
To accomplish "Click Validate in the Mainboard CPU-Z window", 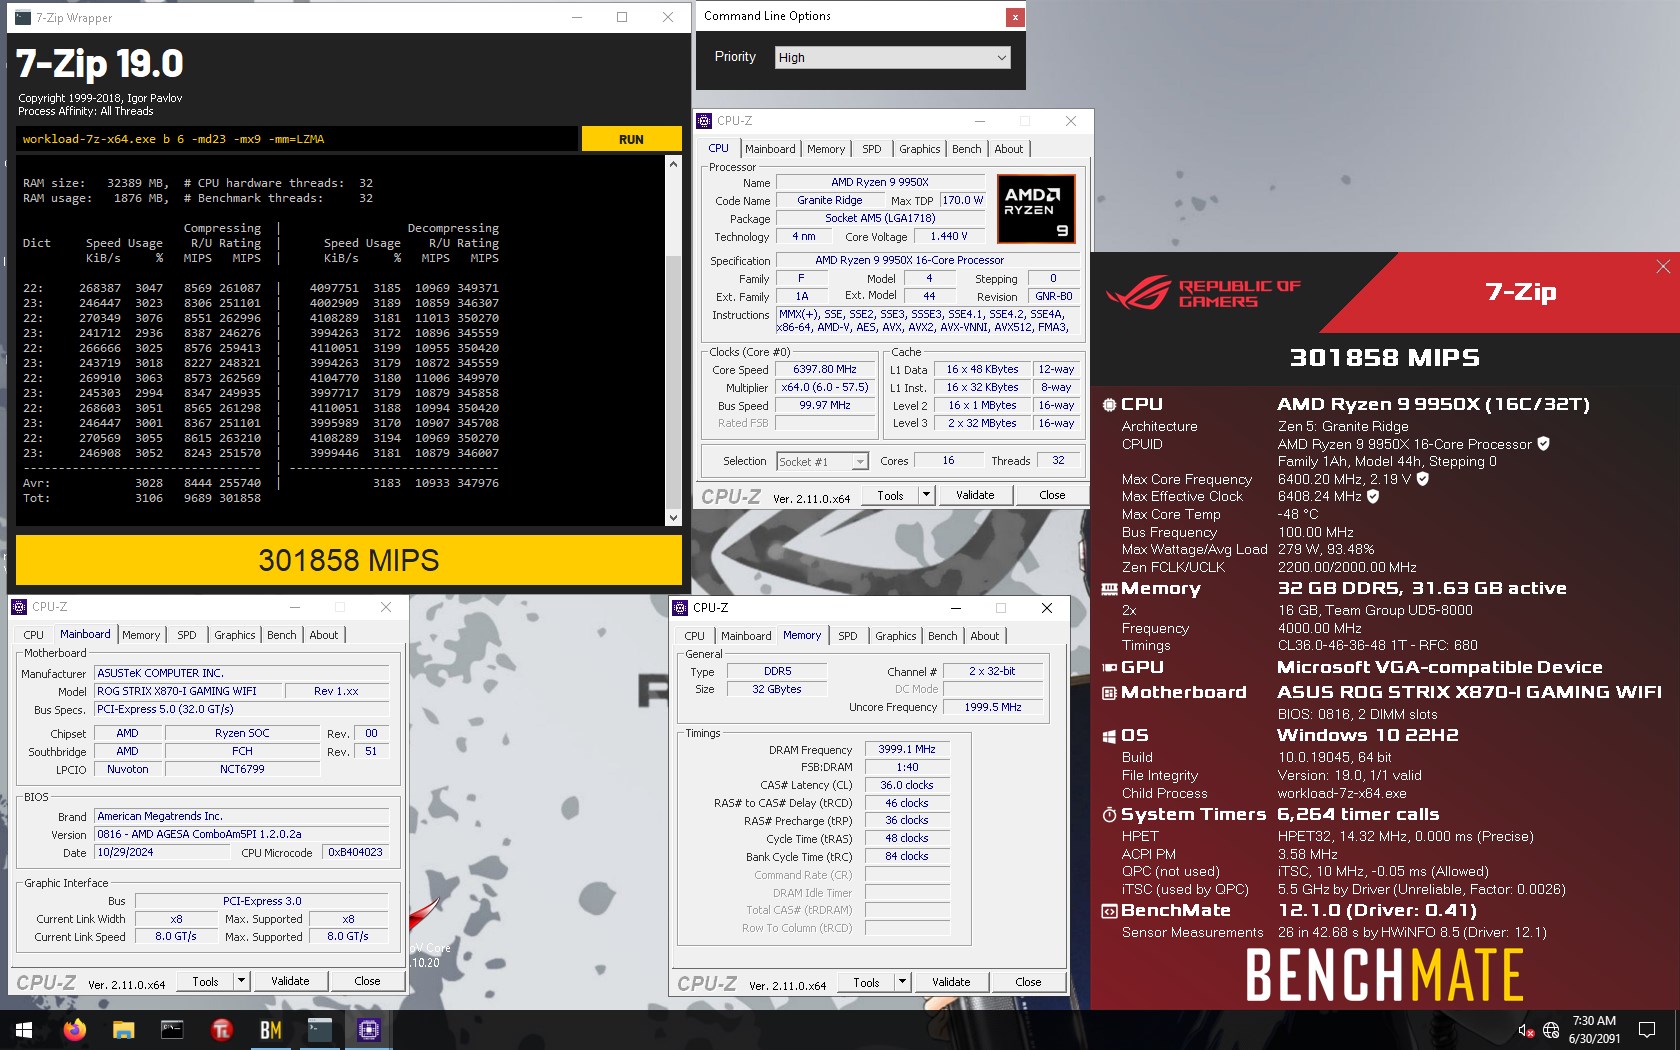I will coord(290,982).
